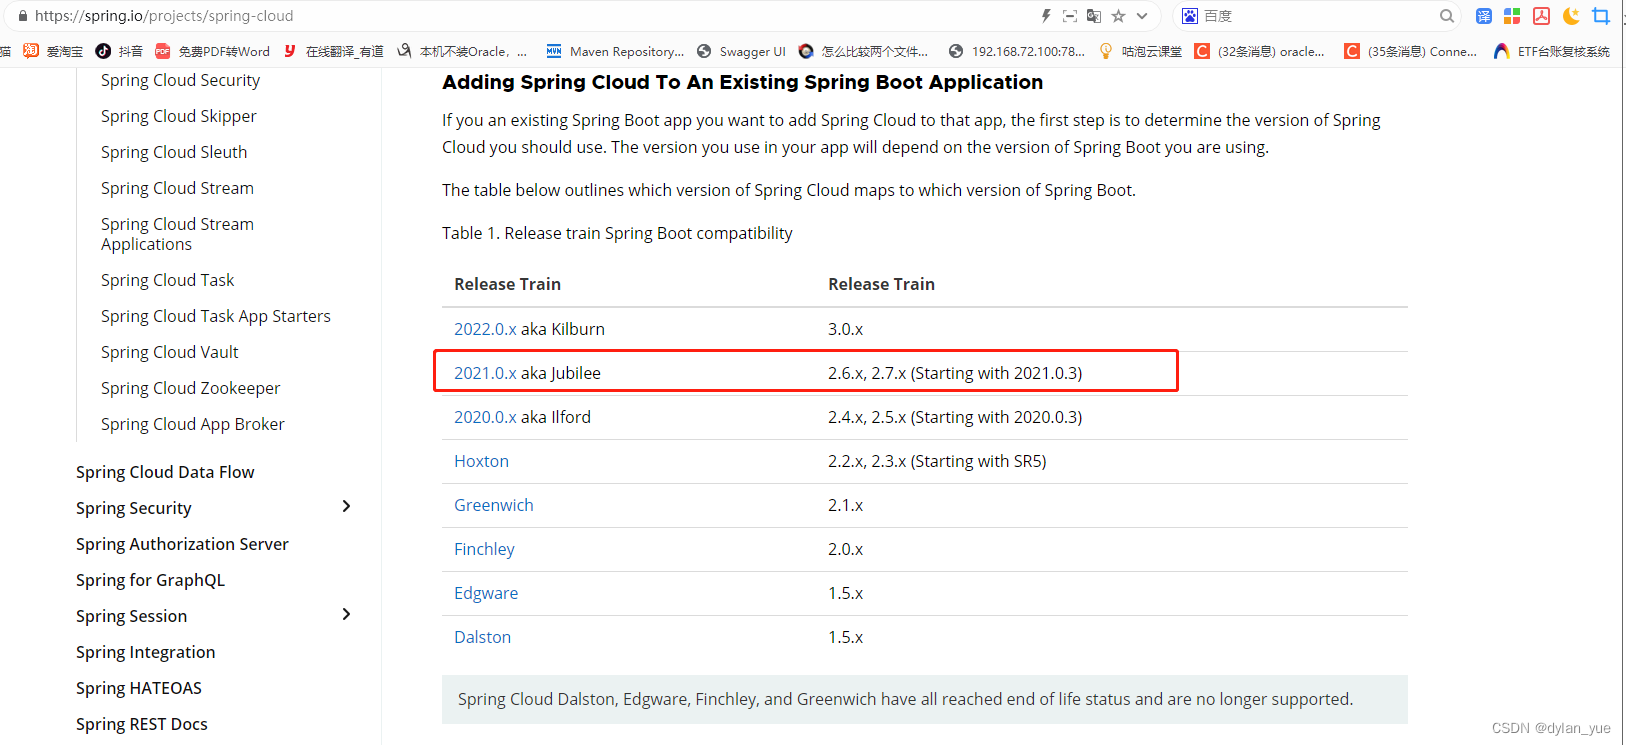Open the address bar dropdown chevron
Image resolution: width=1626 pixels, height=745 pixels.
click(1142, 16)
